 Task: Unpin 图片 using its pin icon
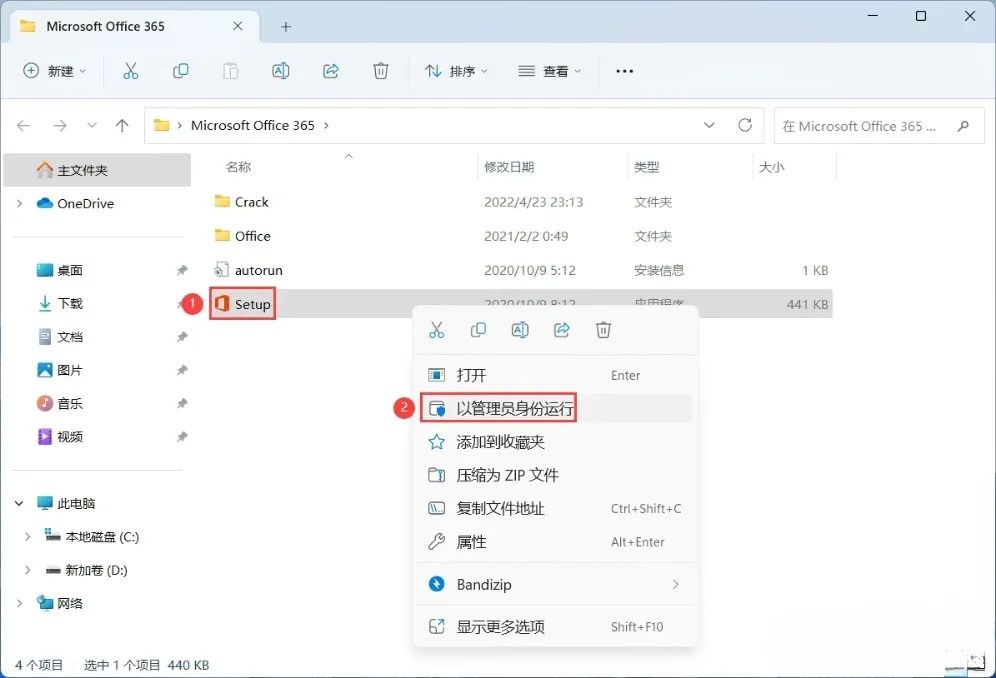click(182, 370)
